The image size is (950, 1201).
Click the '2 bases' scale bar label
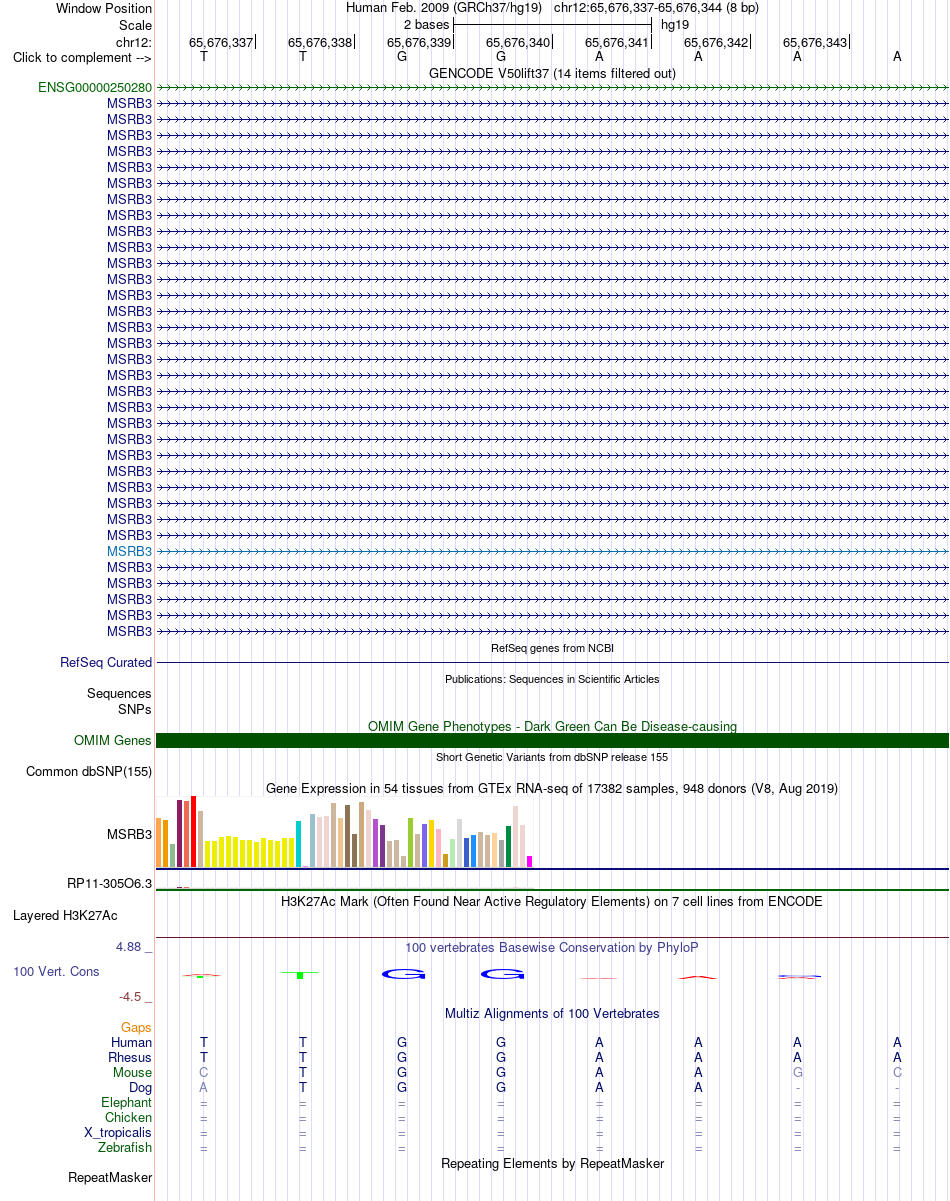click(427, 24)
